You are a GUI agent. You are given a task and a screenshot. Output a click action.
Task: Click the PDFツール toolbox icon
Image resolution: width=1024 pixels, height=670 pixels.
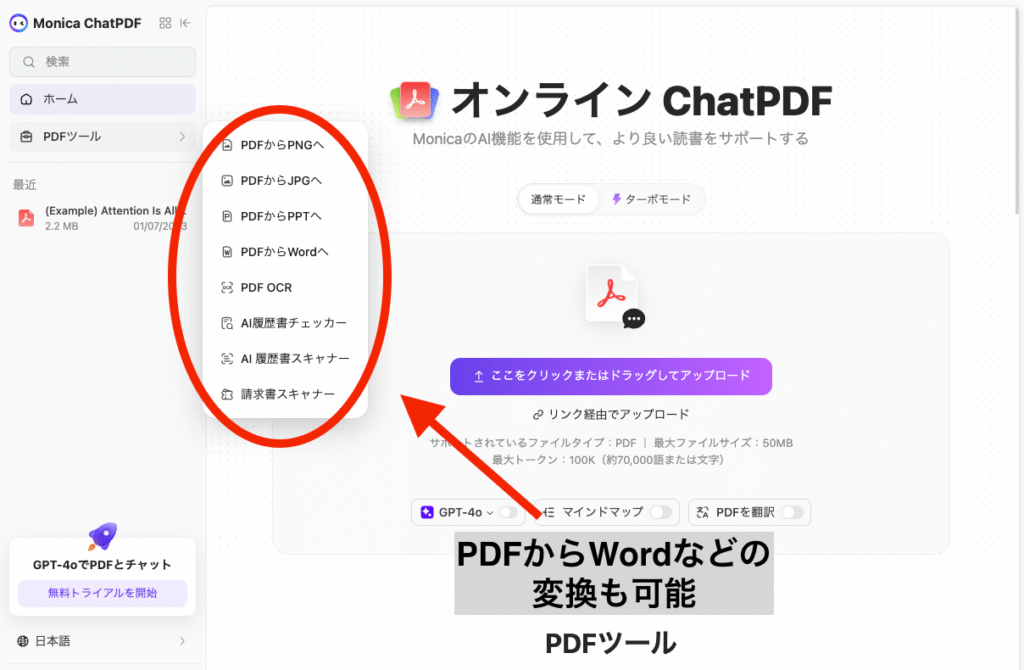point(26,136)
